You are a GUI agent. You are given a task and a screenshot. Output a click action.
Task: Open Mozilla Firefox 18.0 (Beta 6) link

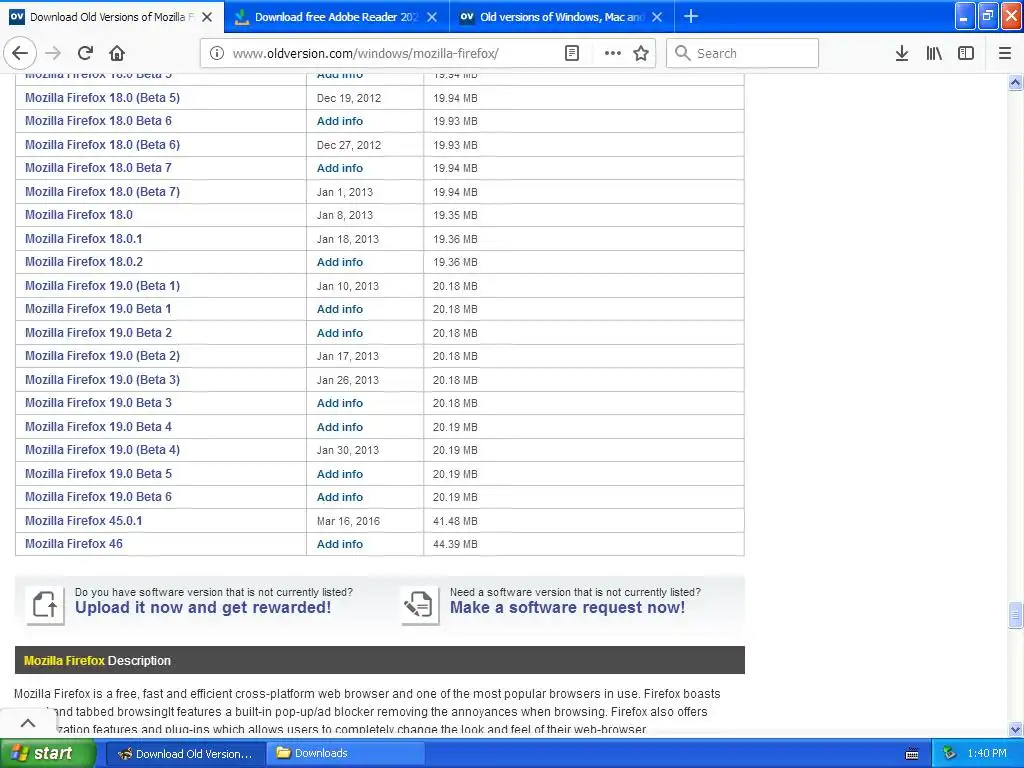103,145
